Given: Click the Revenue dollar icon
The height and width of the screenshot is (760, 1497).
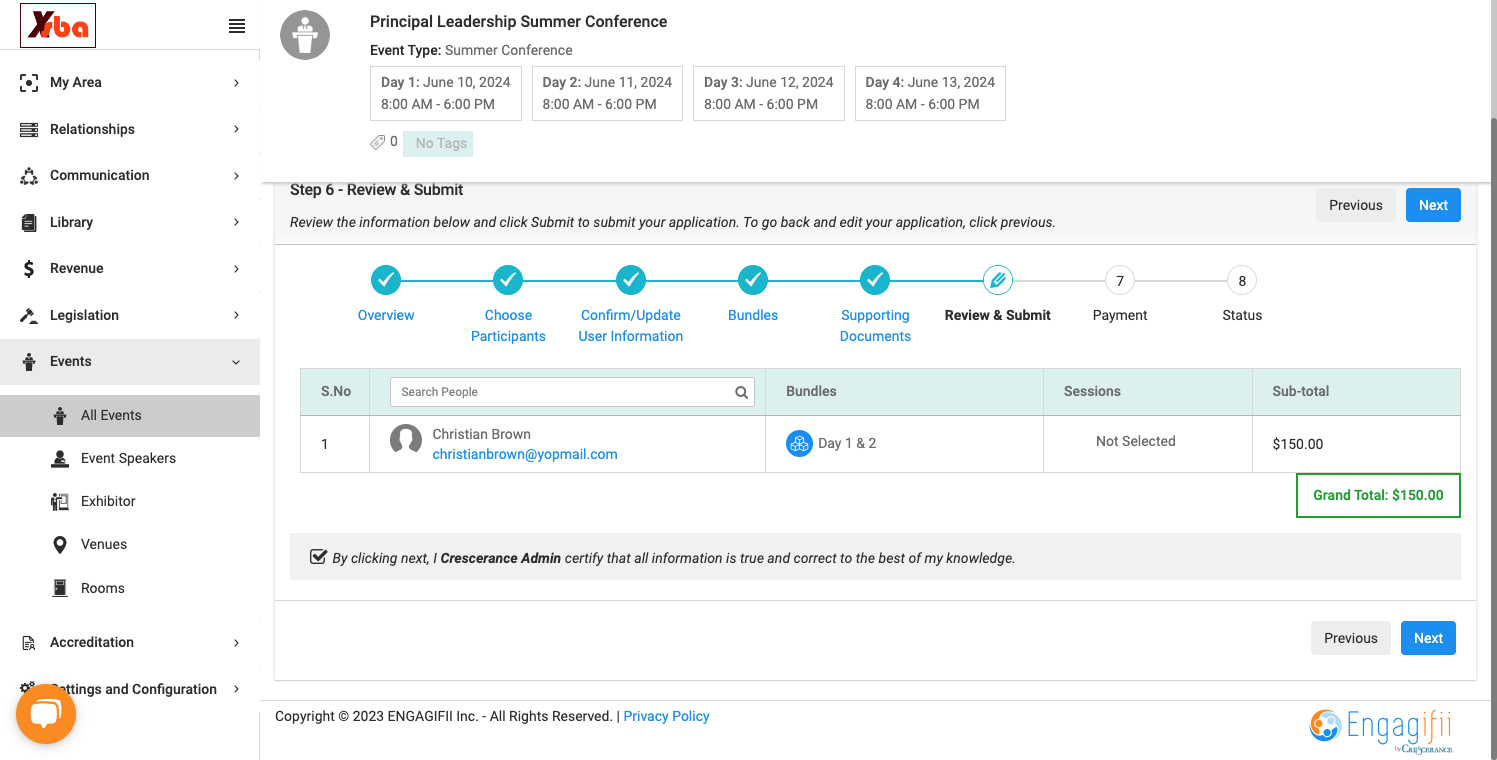Looking at the screenshot, I should 29,269.
